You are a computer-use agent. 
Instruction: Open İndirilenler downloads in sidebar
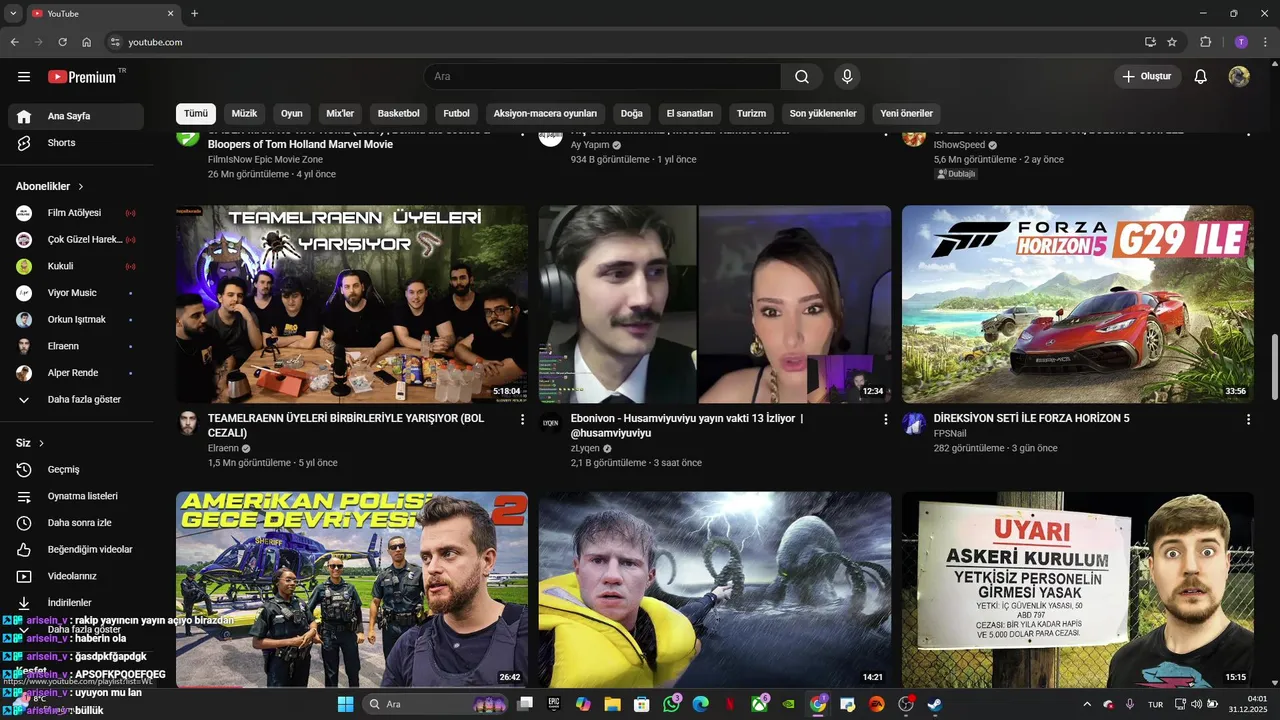(x=76, y=603)
